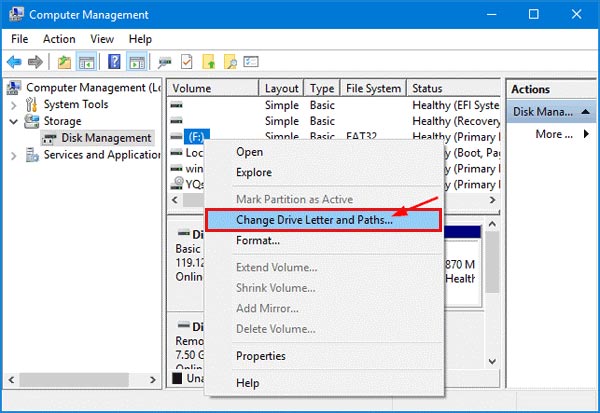600x413 pixels.
Task: Click Properties in context menu
Action: 260,355
